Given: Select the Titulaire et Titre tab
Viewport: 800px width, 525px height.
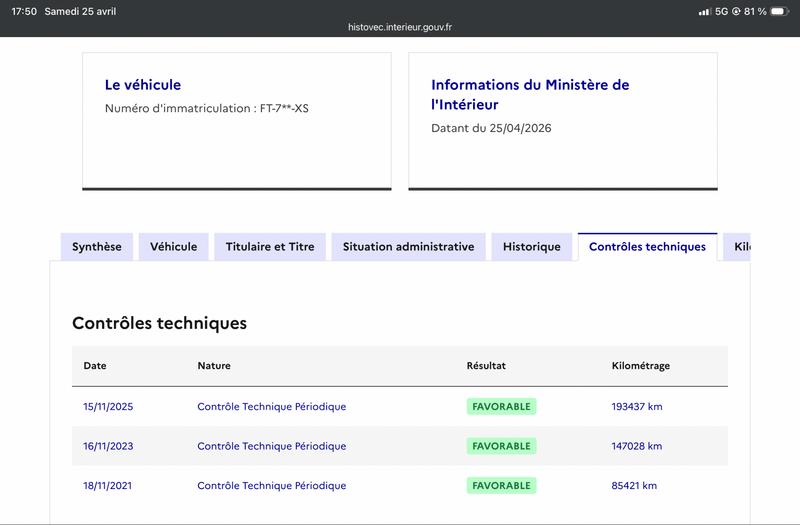Looking at the screenshot, I should click(270, 247).
